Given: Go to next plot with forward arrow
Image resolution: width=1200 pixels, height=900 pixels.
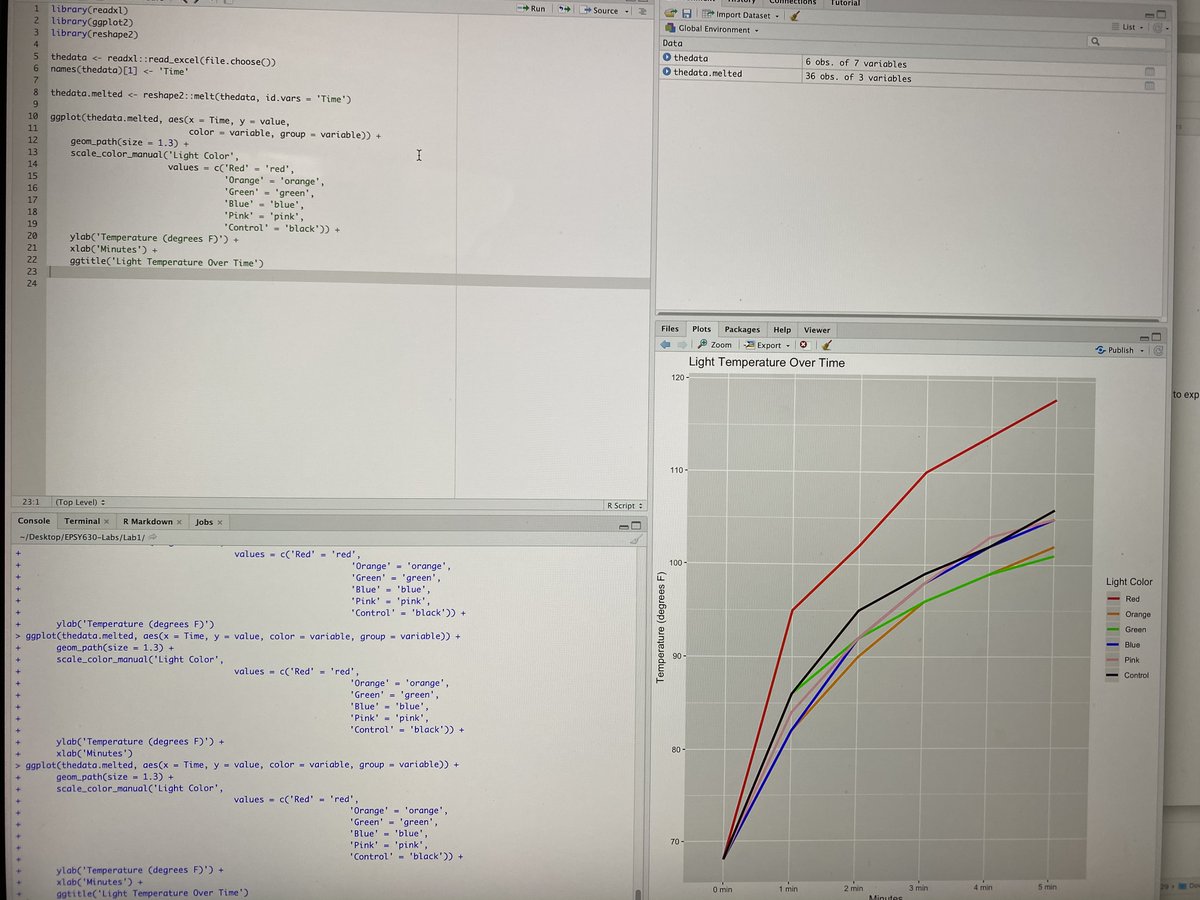Looking at the screenshot, I should 681,344.
